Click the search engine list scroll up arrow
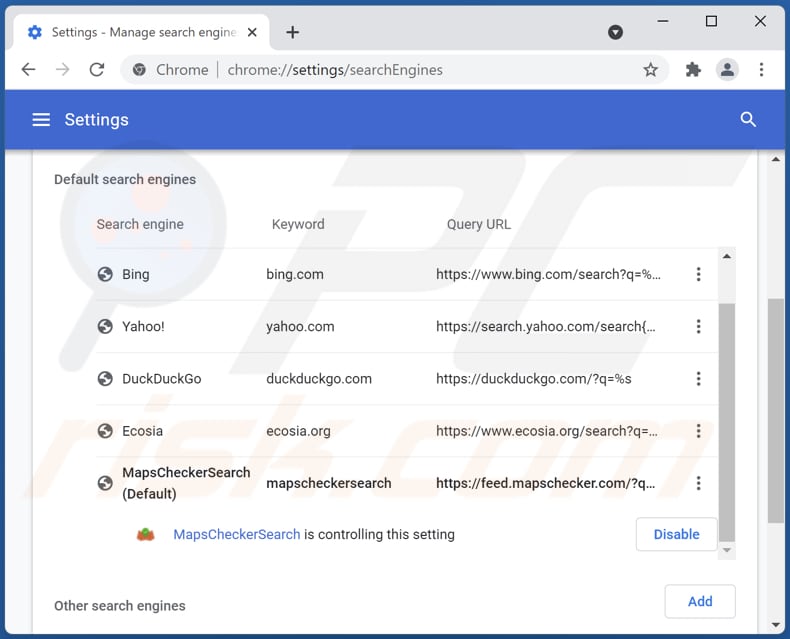The height and width of the screenshot is (639, 790). pos(727,257)
